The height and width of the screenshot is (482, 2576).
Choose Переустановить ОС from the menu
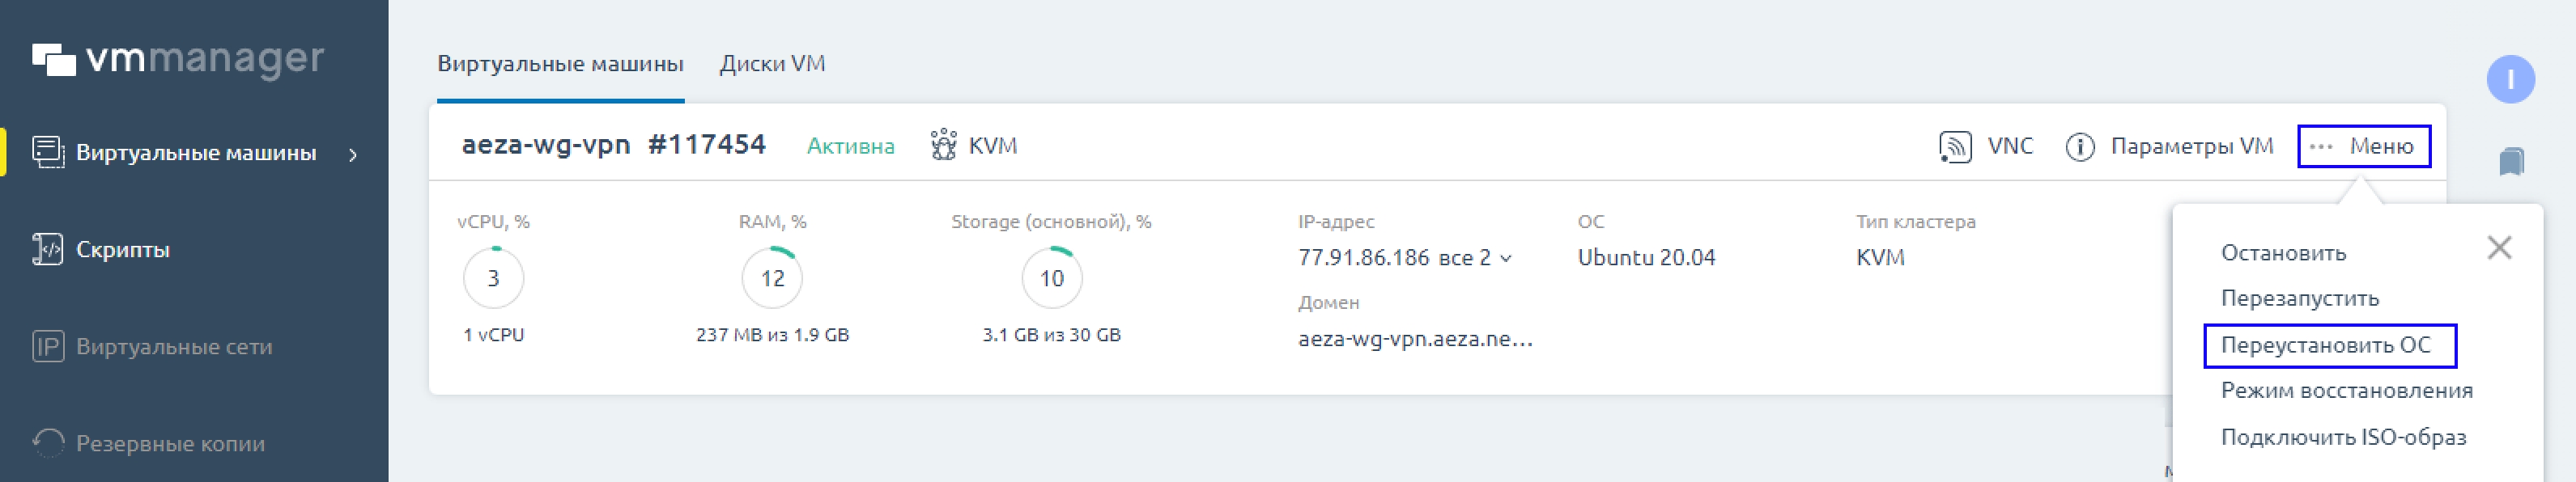click(x=2325, y=345)
